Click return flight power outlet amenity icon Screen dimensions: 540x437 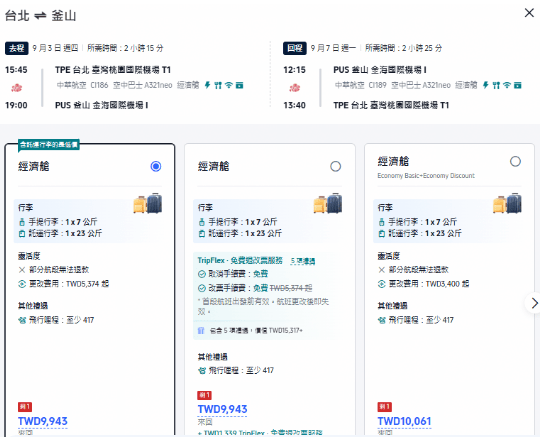pos(486,85)
